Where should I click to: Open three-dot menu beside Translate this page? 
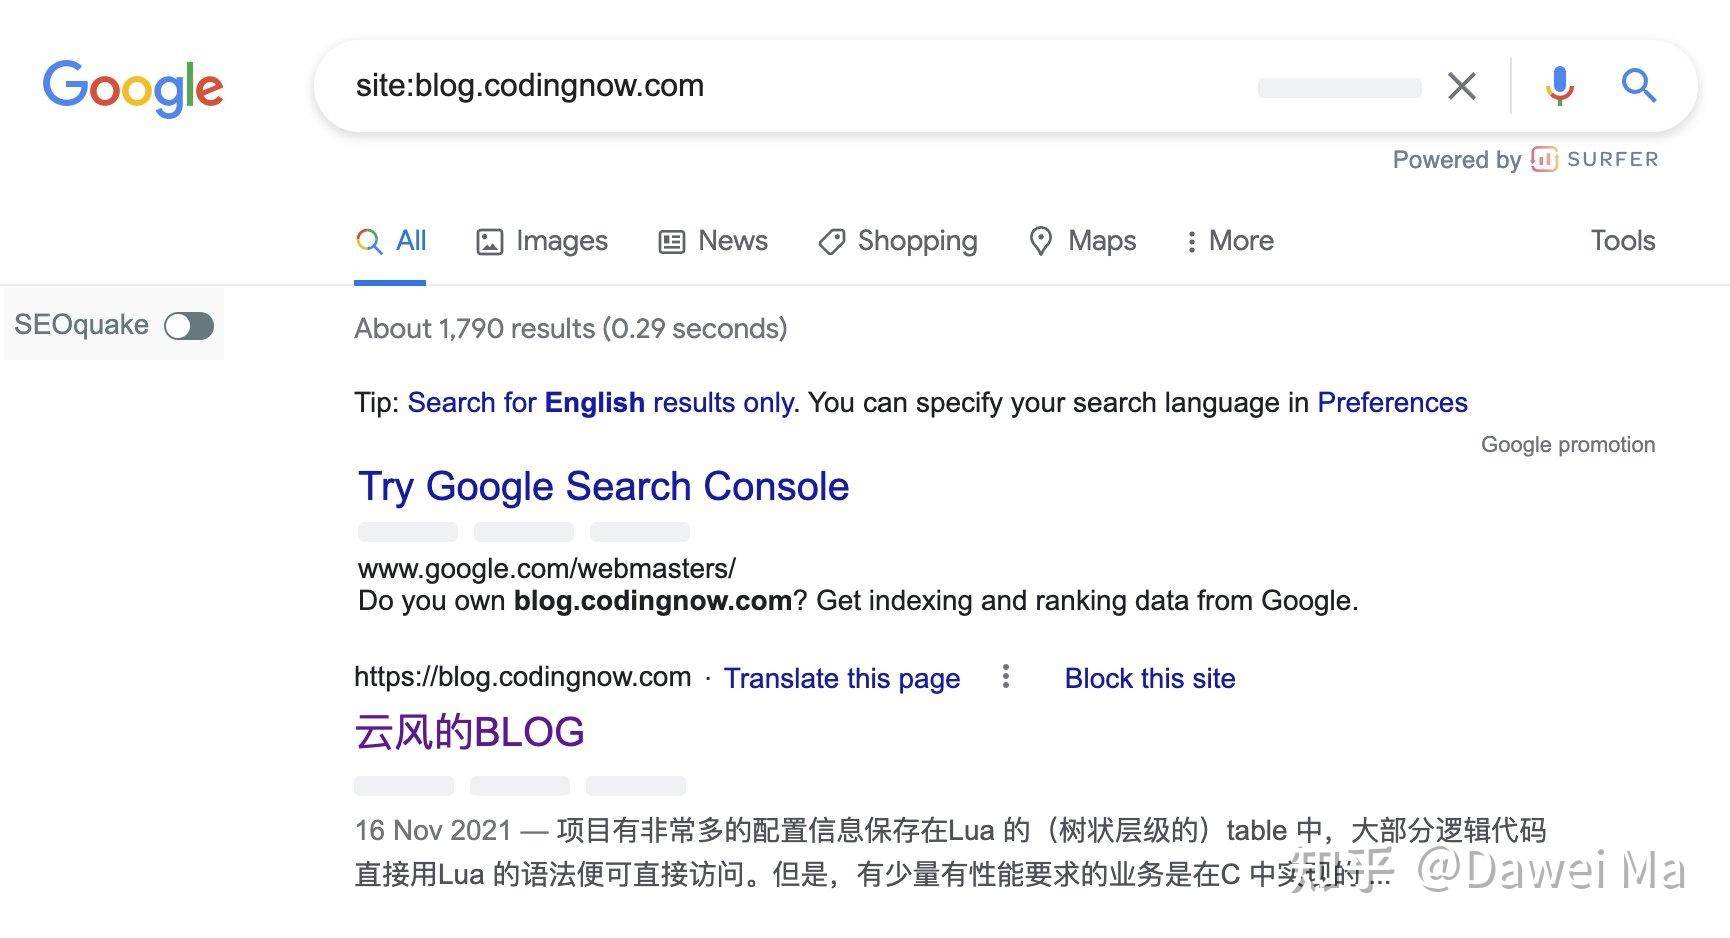click(1005, 677)
